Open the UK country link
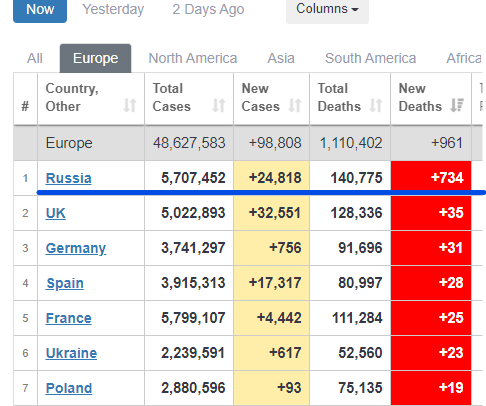The height and width of the screenshot is (406, 486). pyautogui.click(x=56, y=213)
